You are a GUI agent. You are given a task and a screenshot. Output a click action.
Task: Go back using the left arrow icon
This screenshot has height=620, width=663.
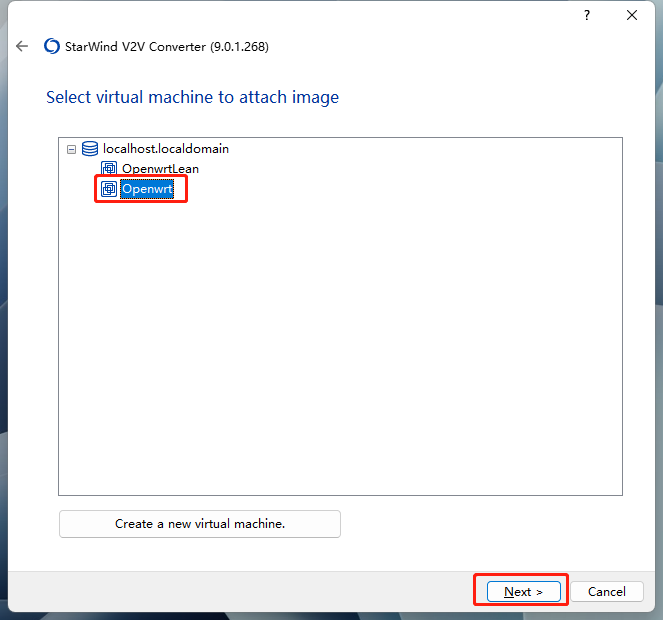[x=22, y=46]
